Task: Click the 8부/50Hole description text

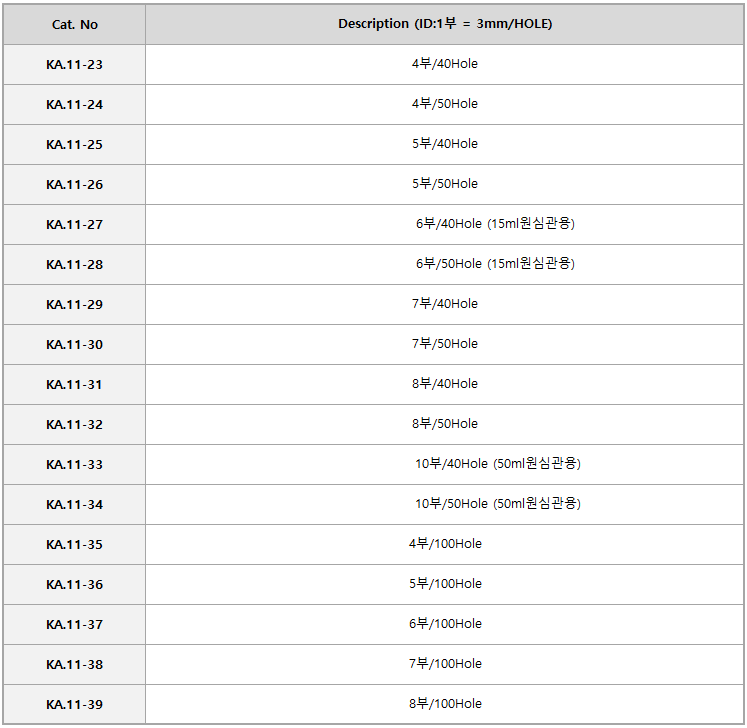Action: tap(445, 424)
